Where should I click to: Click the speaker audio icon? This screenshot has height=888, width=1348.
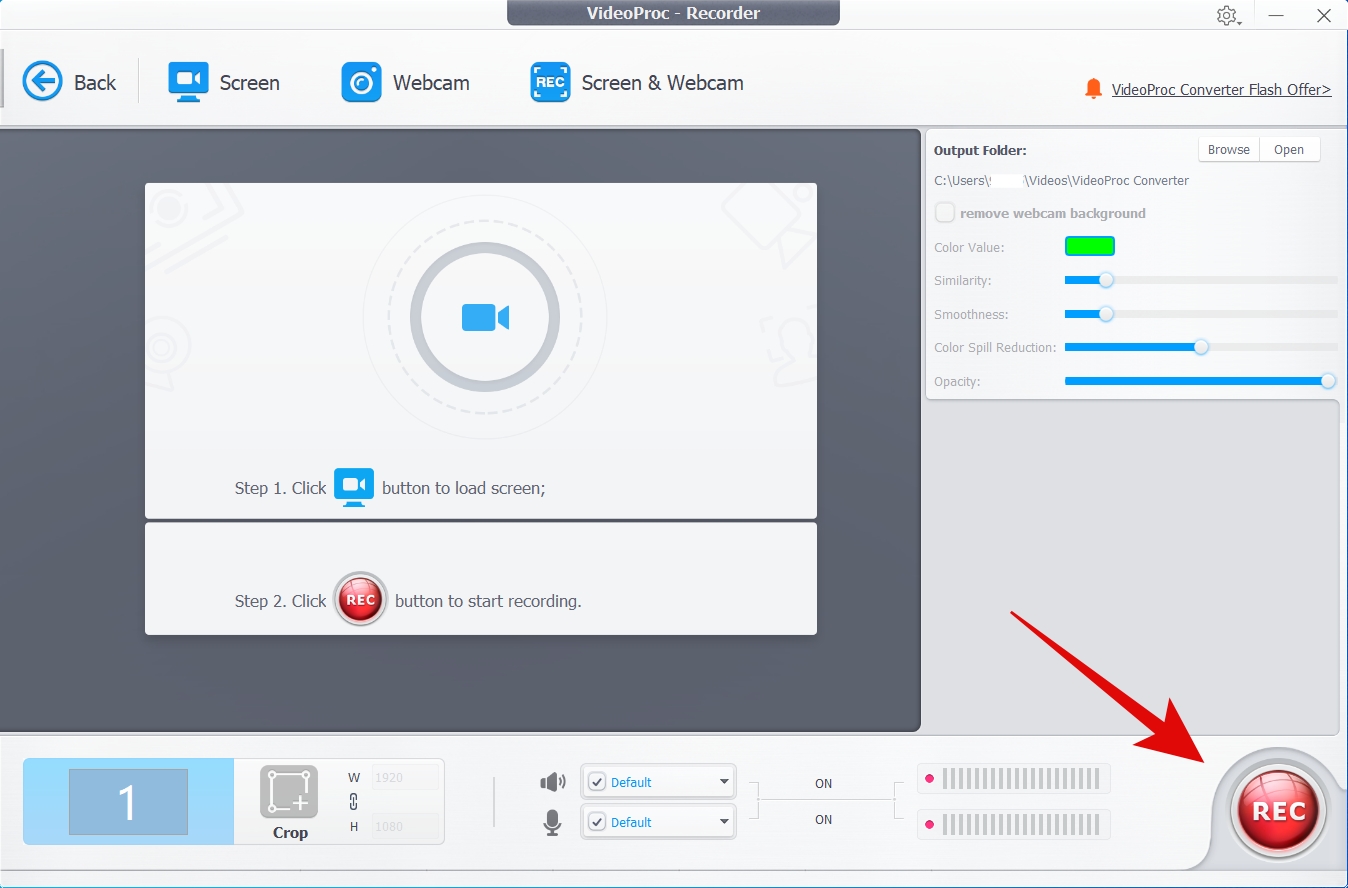[x=552, y=782]
